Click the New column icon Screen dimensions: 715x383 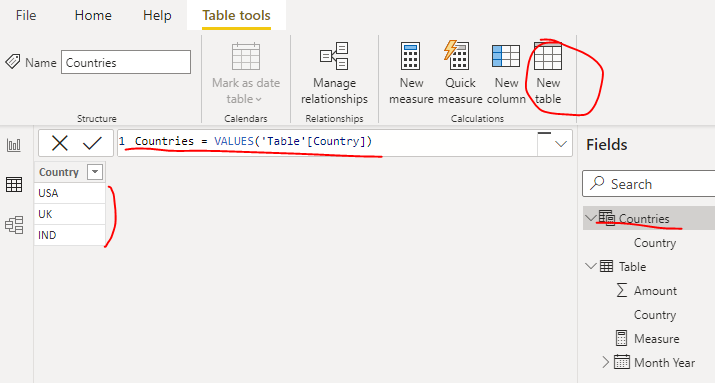point(506,56)
